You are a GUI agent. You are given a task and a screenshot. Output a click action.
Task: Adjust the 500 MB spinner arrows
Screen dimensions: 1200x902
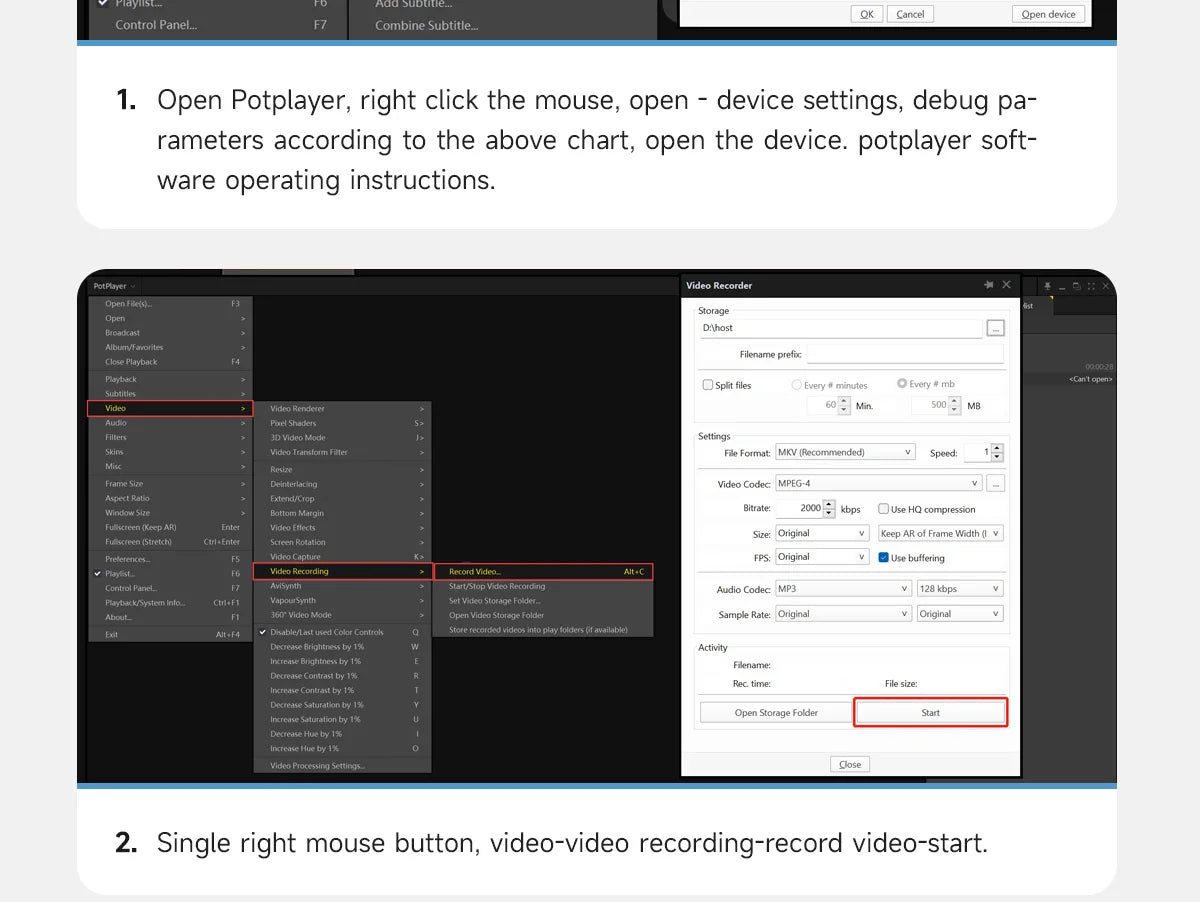pos(955,405)
